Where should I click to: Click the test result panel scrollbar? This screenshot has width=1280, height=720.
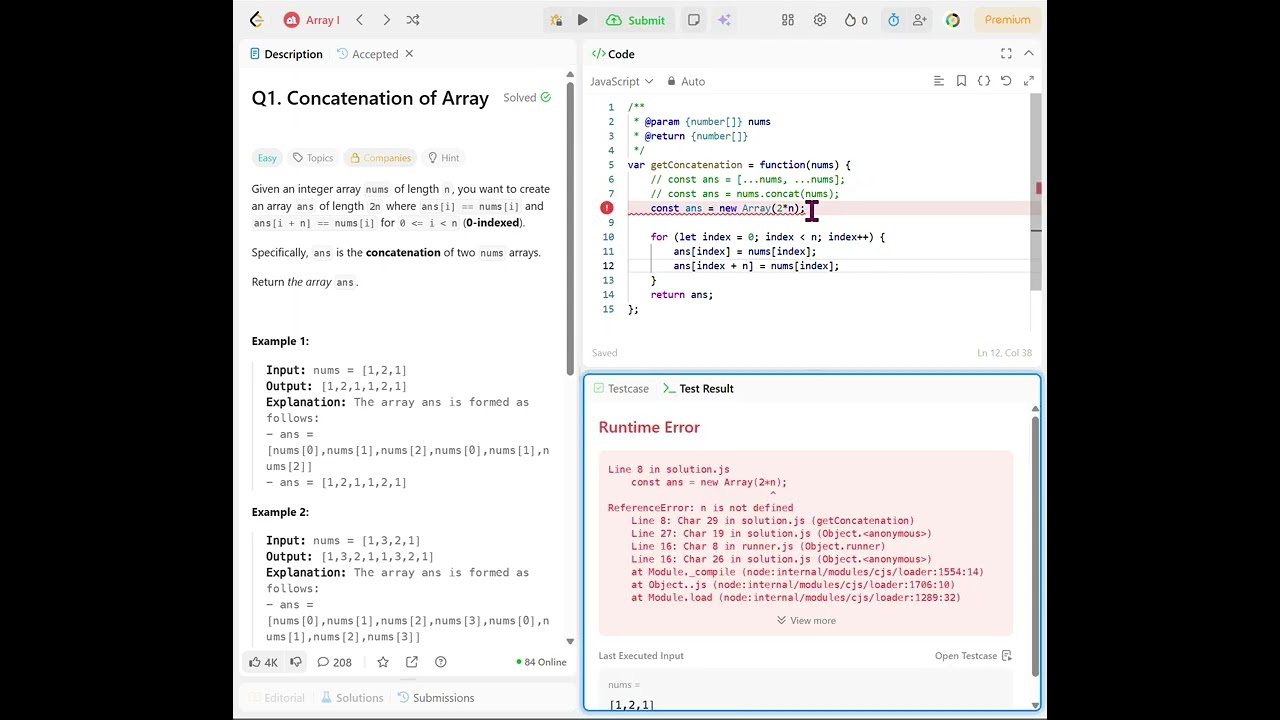click(x=1035, y=545)
